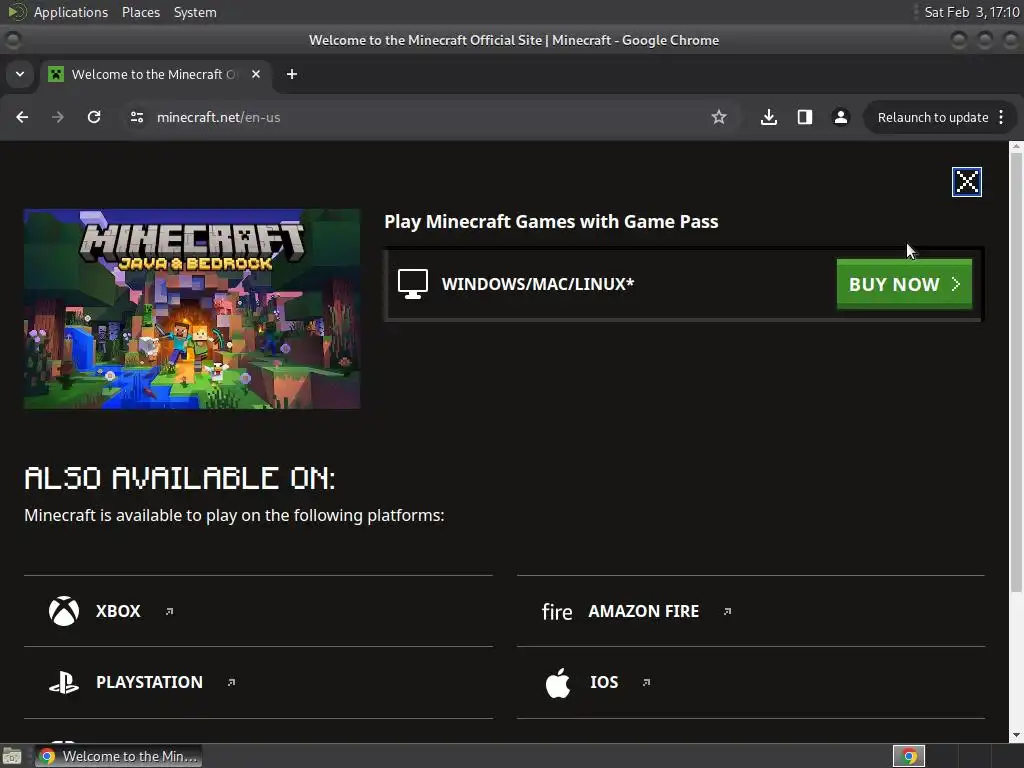Click Relaunch to update button
This screenshot has height=768, width=1024.
coord(933,118)
